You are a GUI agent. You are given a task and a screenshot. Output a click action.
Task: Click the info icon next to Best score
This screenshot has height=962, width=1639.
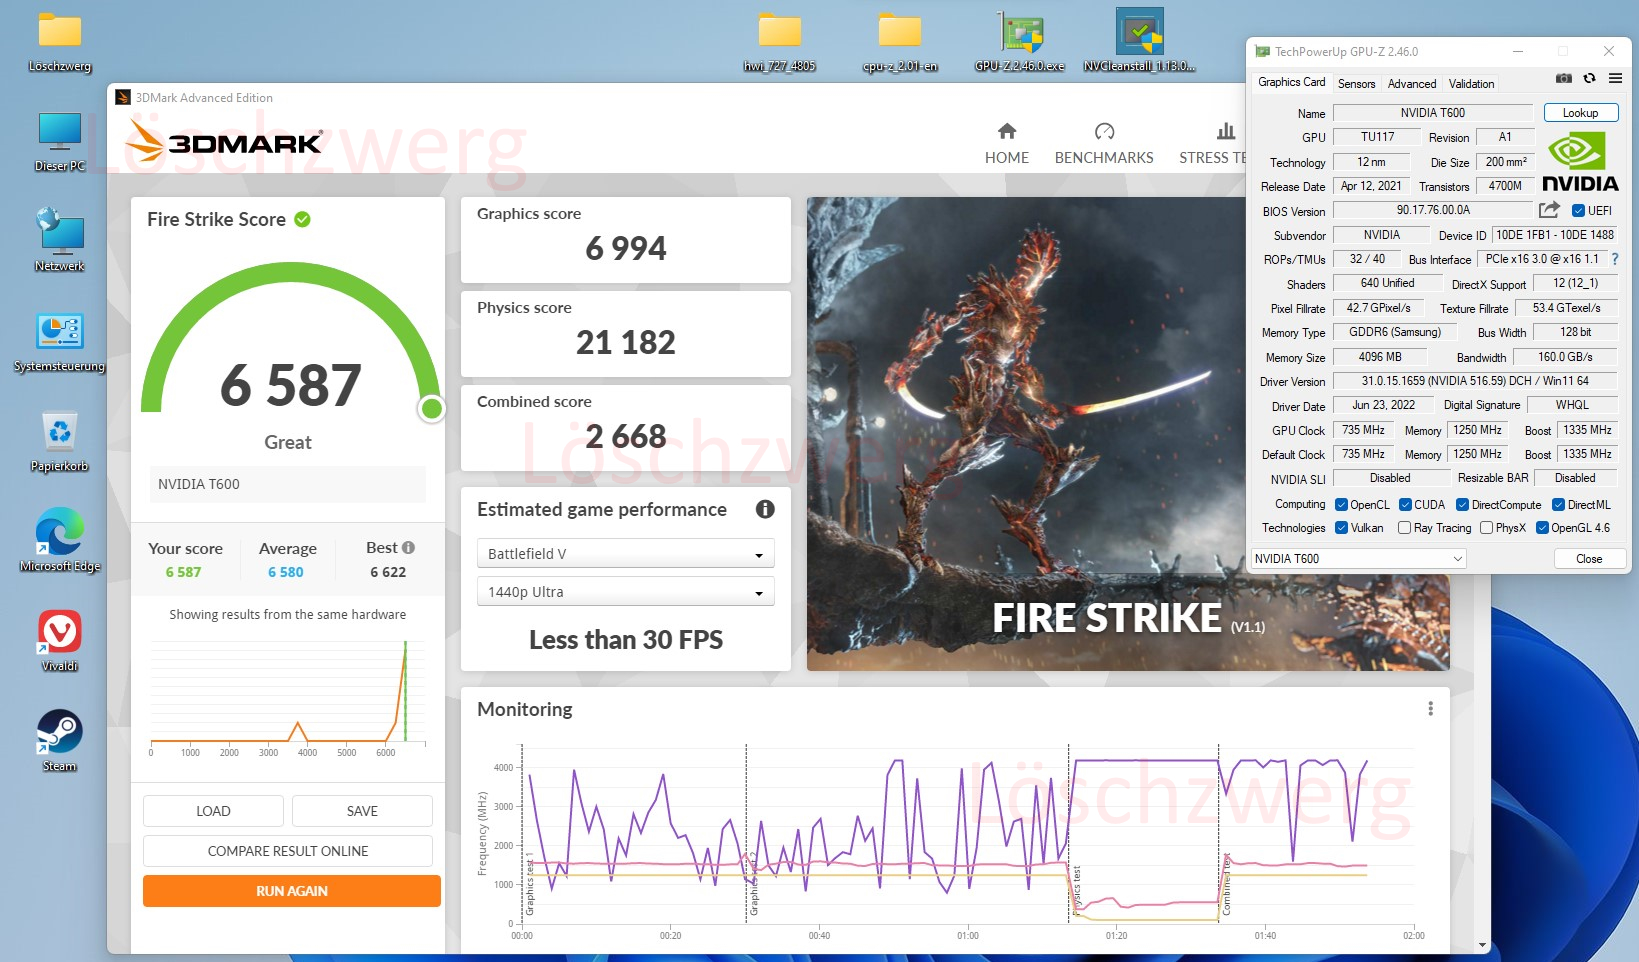coord(408,548)
